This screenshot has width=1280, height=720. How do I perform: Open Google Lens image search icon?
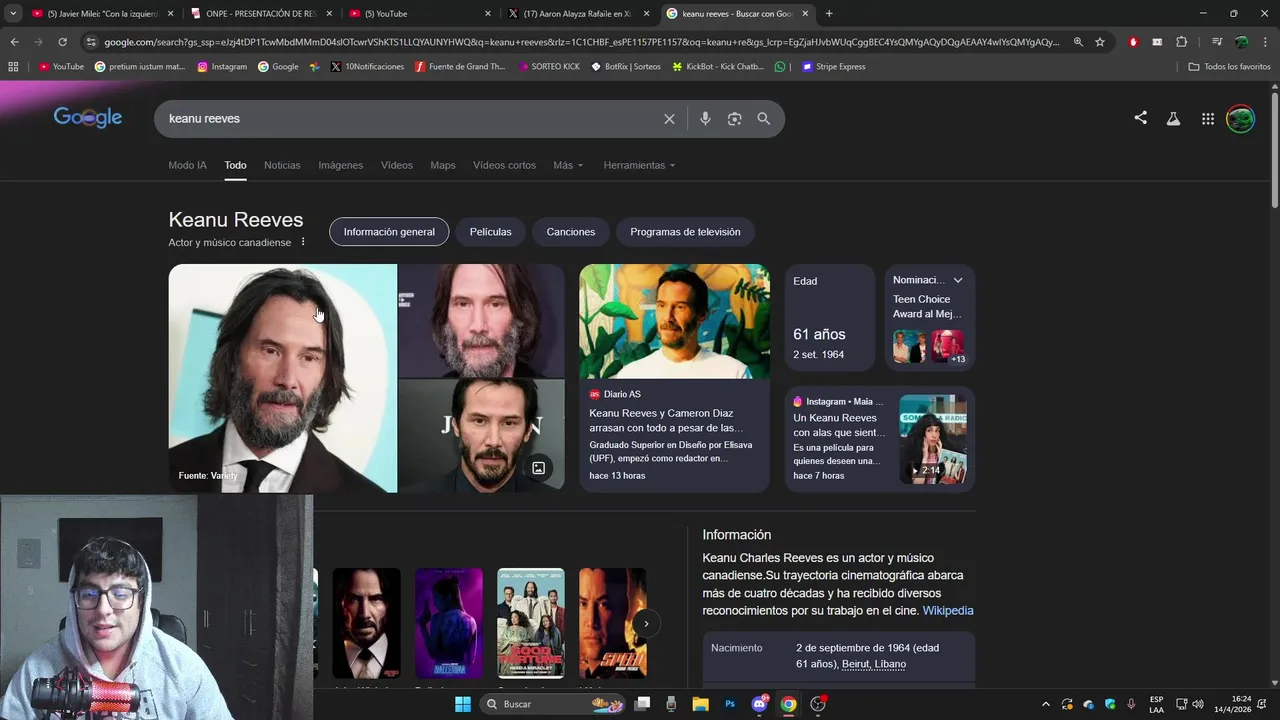tap(734, 119)
